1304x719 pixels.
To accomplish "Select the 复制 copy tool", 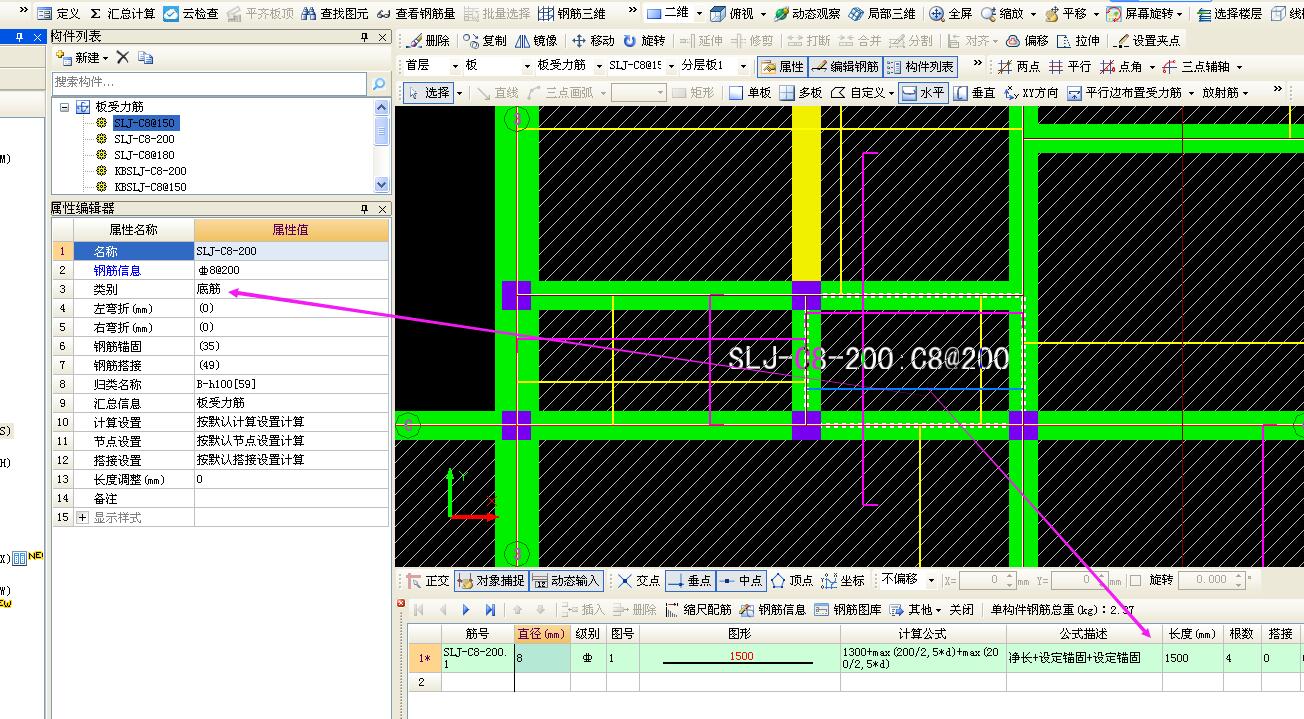I will [x=485, y=41].
